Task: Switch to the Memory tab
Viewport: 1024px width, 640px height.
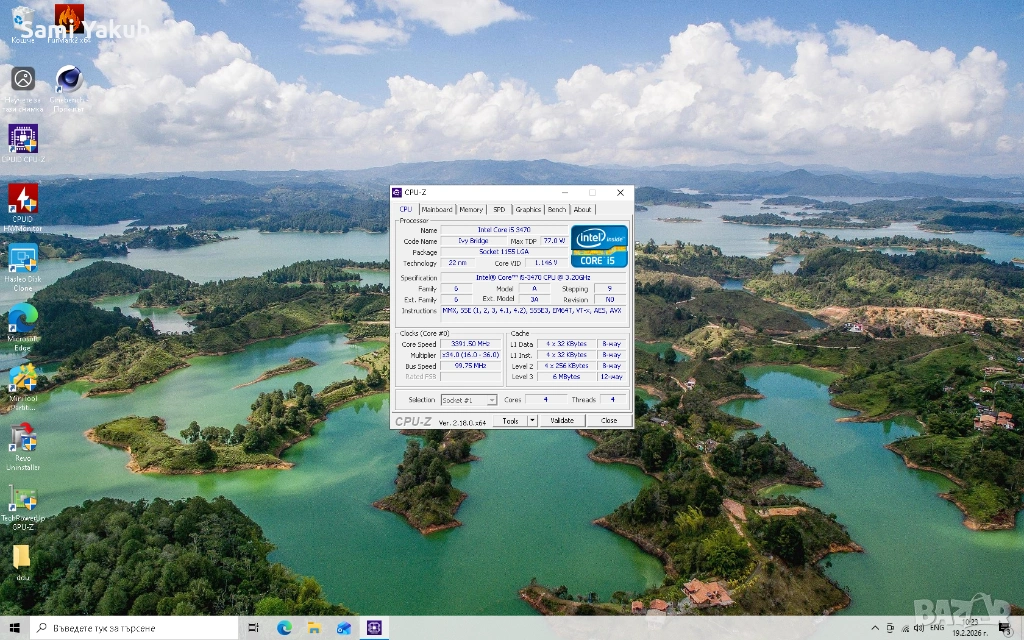Action: pos(471,210)
